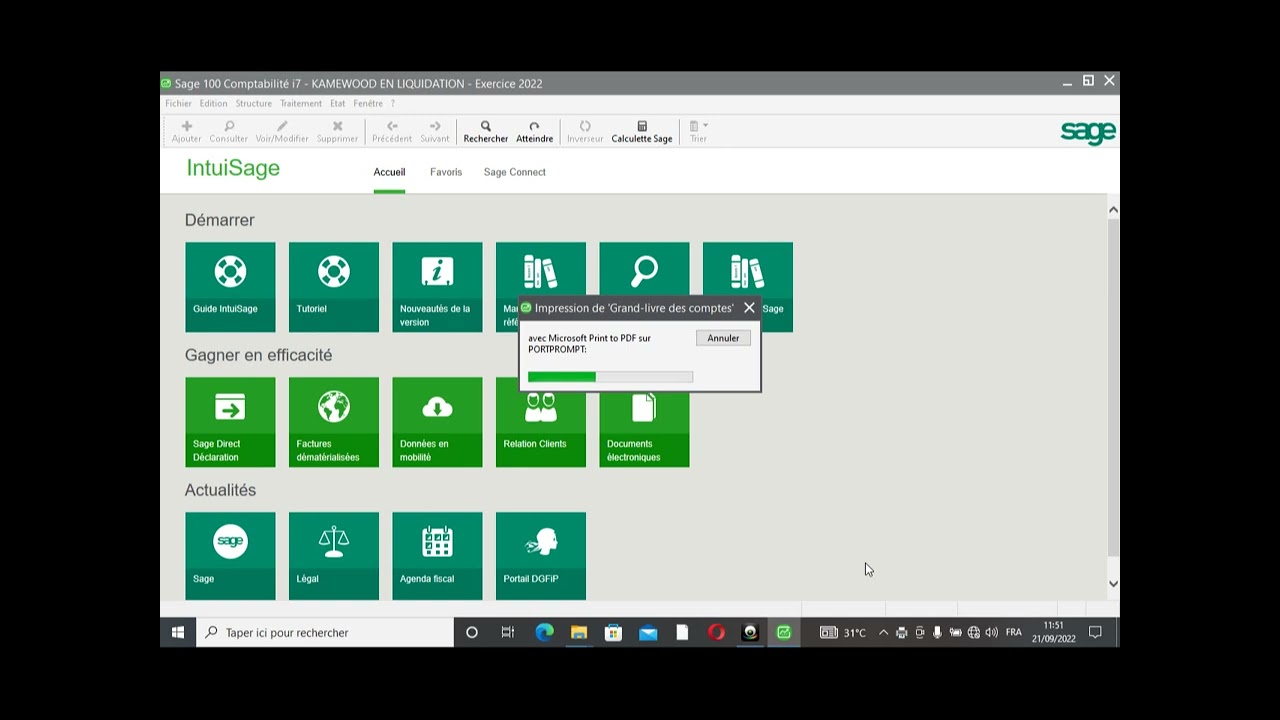1280x720 pixels.
Task: Open the Fichier menu
Action: tap(178, 103)
